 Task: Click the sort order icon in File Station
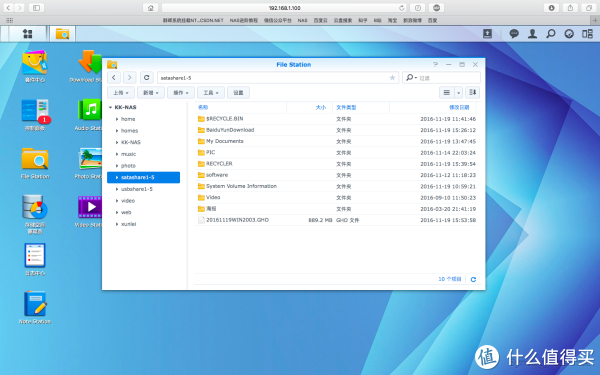click(x=473, y=92)
